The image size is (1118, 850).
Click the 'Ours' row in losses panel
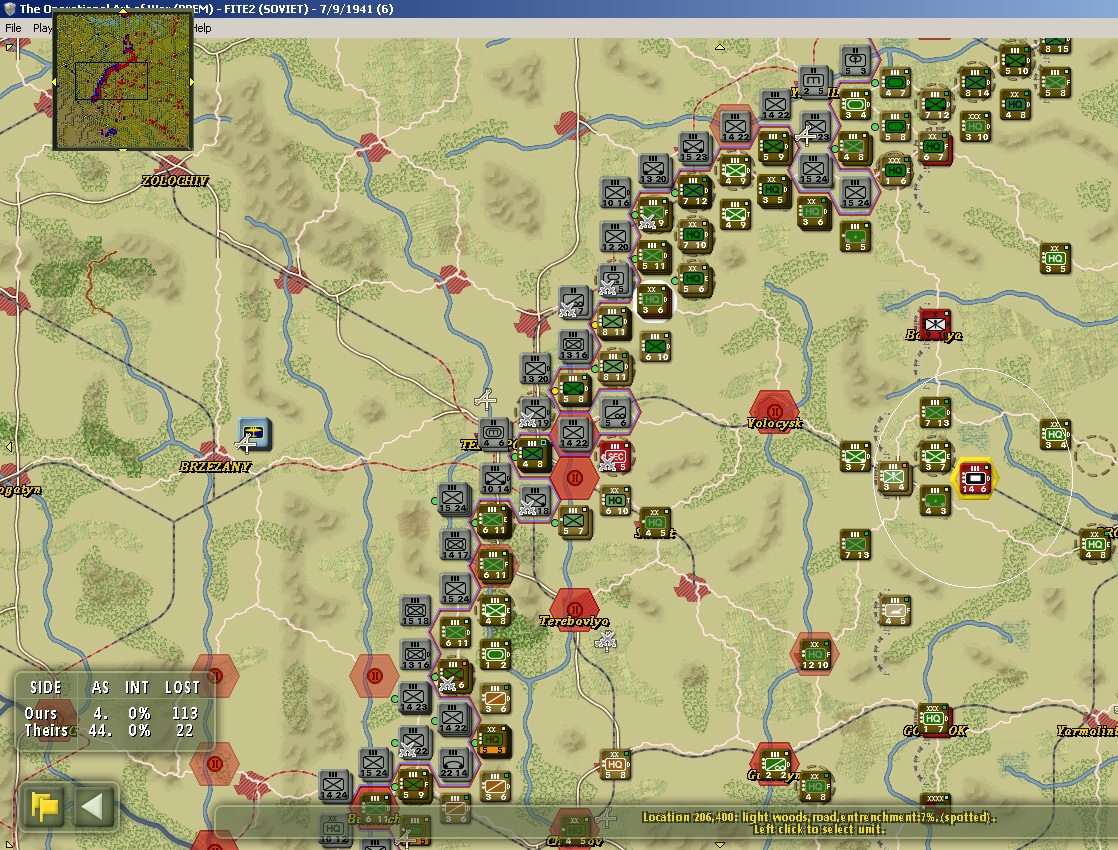point(112,713)
